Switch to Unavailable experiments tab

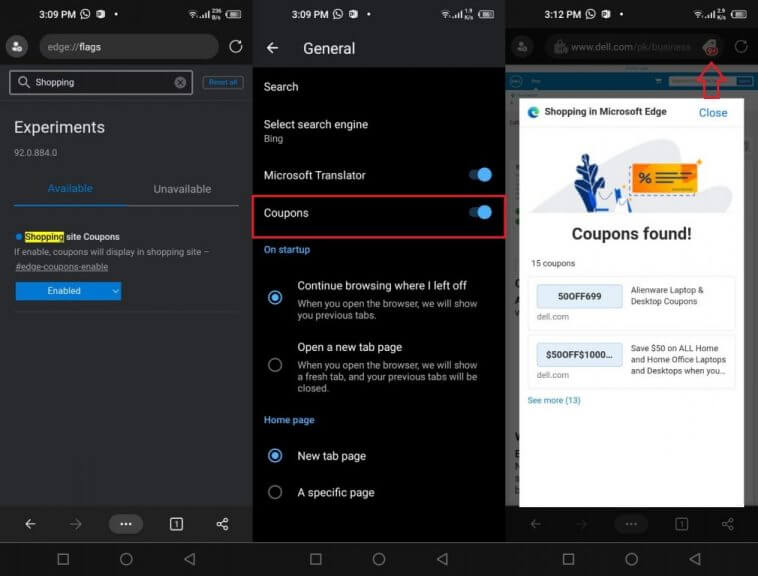(x=182, y=189)
